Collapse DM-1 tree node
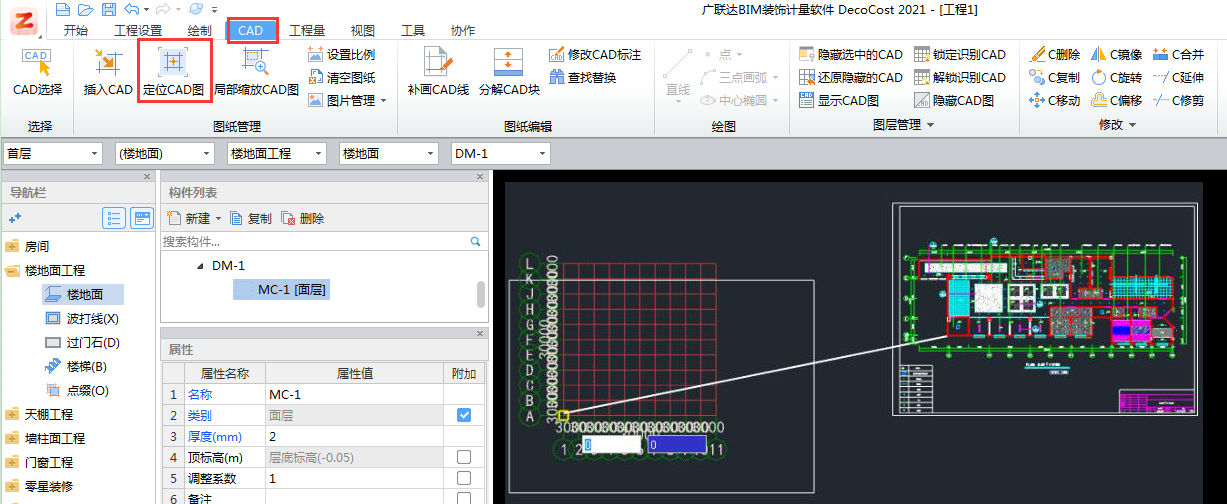This screenshot has height=504, width=1227. [x=200, y=266]
